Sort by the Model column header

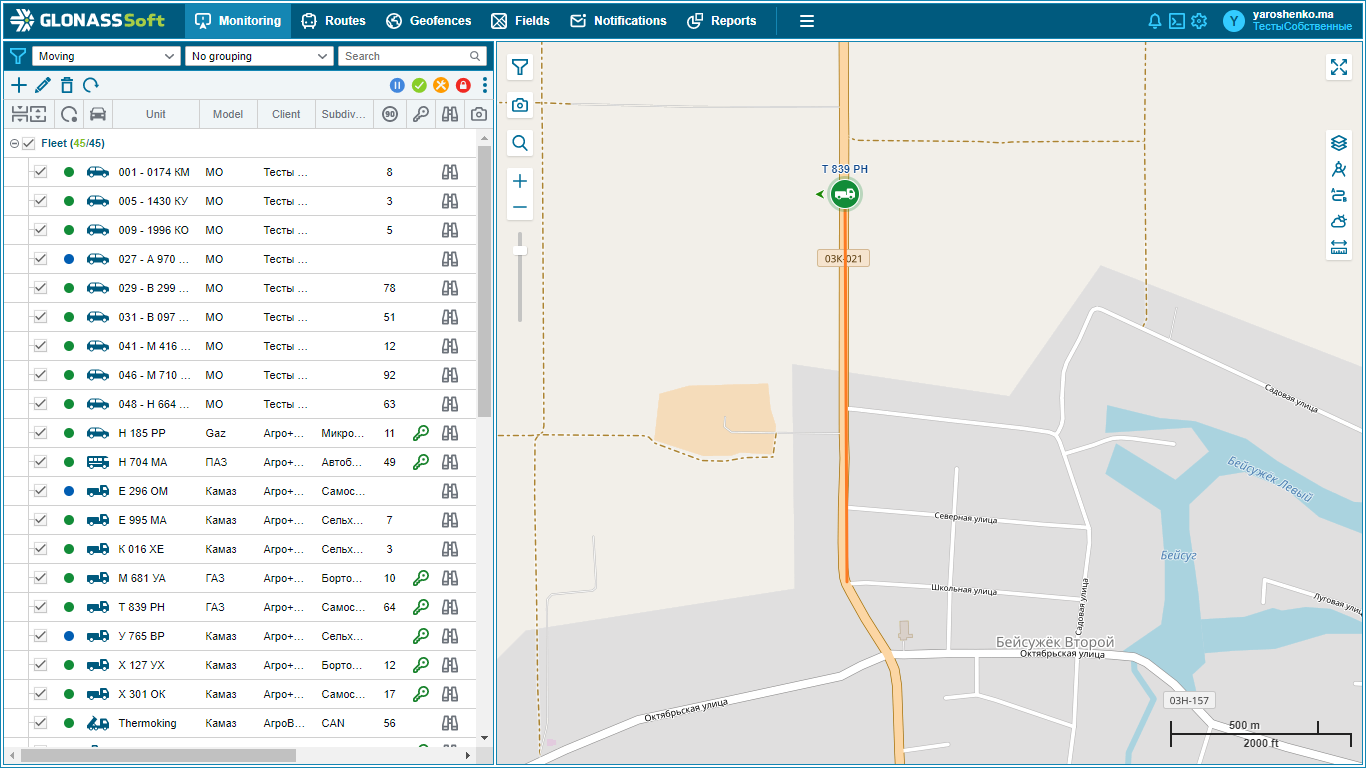pos(228,114)
